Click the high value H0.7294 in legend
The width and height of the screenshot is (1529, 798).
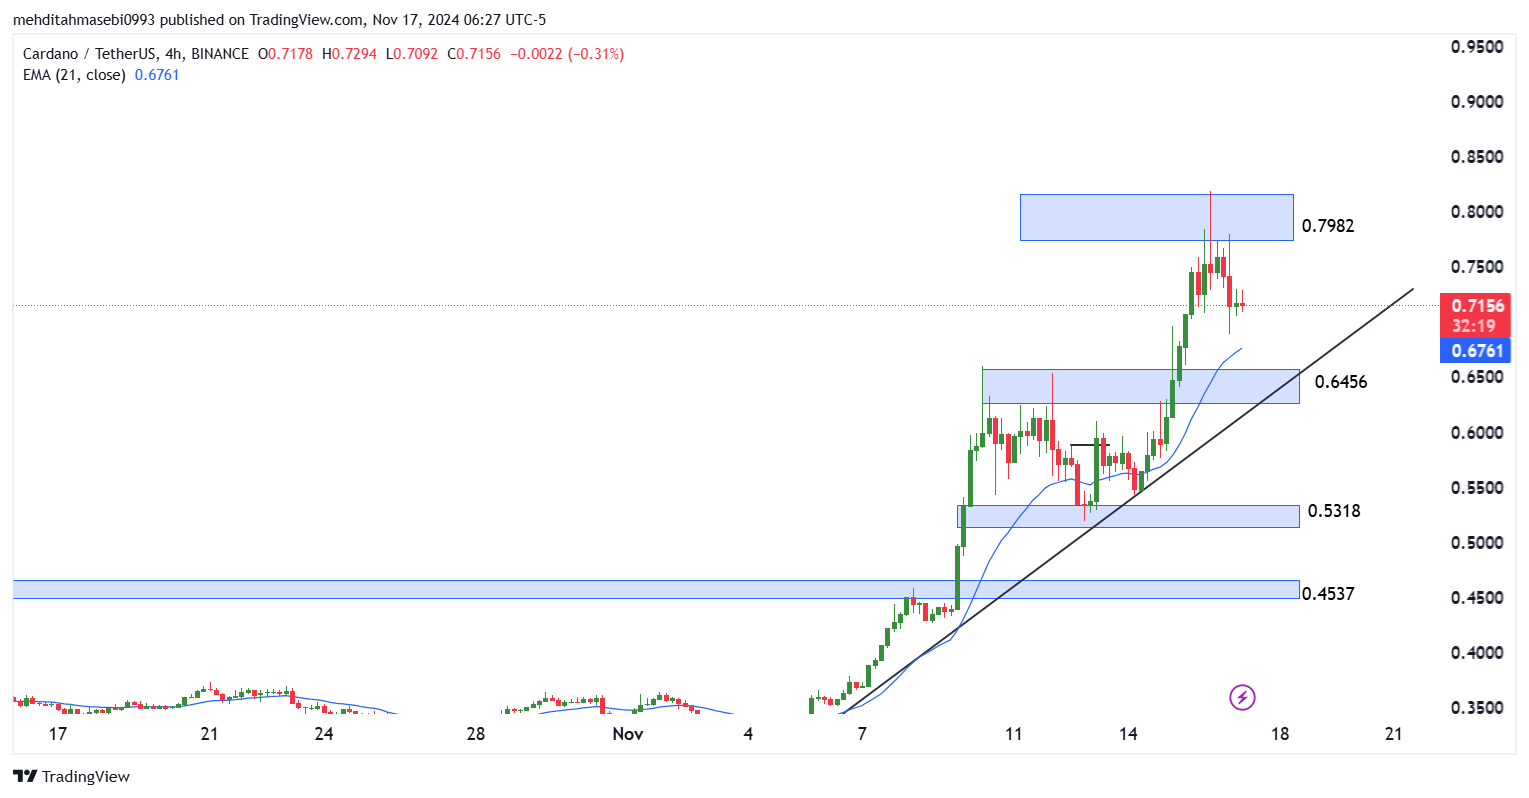349,54
